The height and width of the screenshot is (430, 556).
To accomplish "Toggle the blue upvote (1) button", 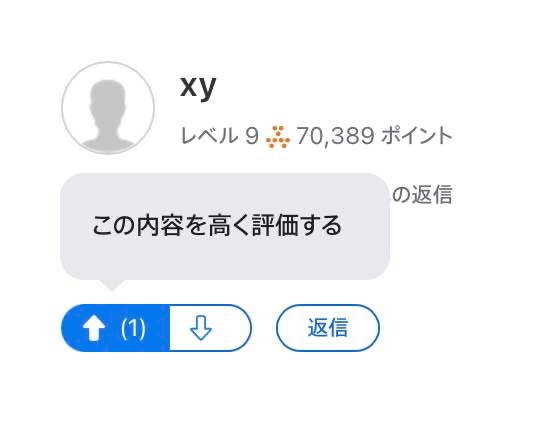I will click(x=116, y=328).
